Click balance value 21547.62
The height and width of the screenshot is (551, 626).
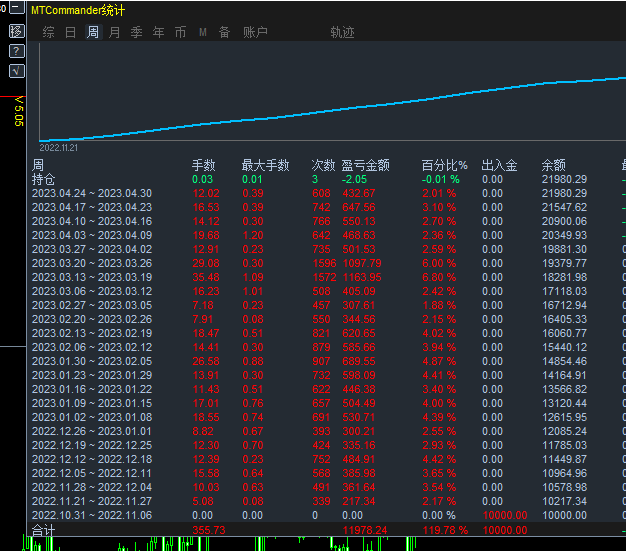point(564,207)
